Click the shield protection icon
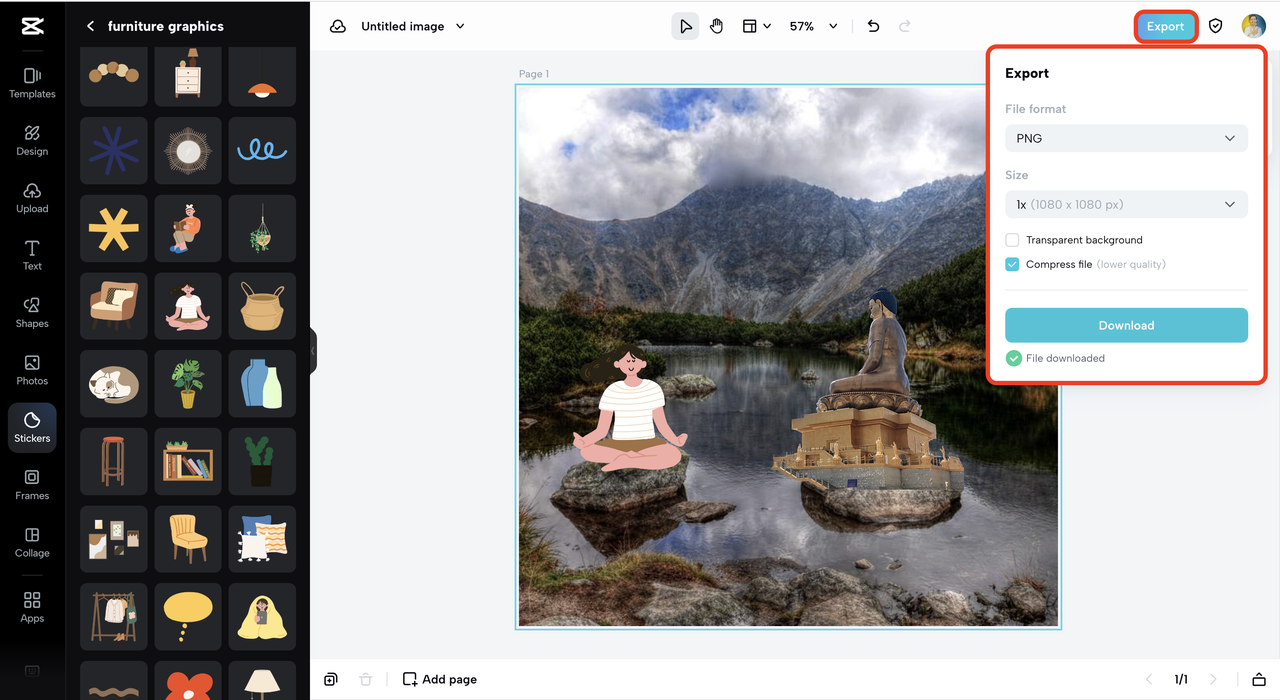This screenshot has height=700, width=1280. click(x=1216, y=26)
